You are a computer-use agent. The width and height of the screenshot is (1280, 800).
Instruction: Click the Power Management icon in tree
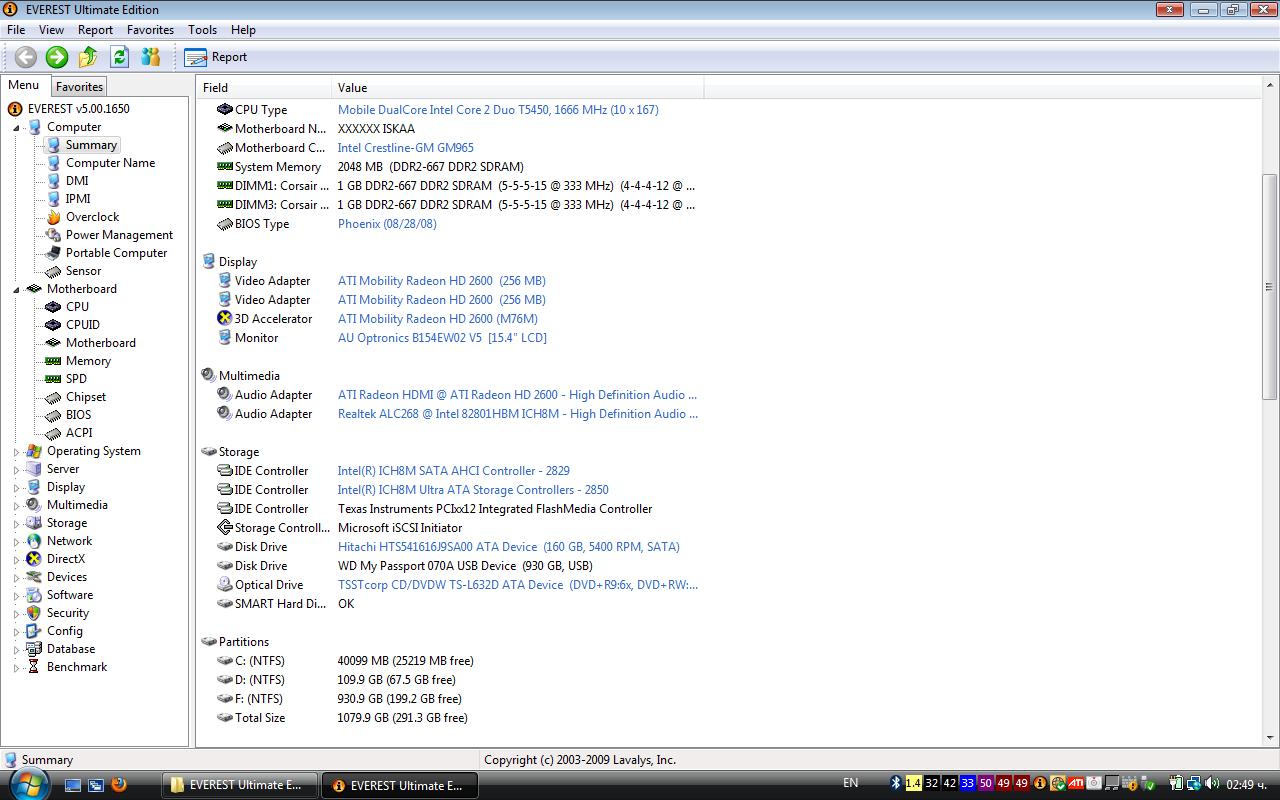(x=53, y=235)
